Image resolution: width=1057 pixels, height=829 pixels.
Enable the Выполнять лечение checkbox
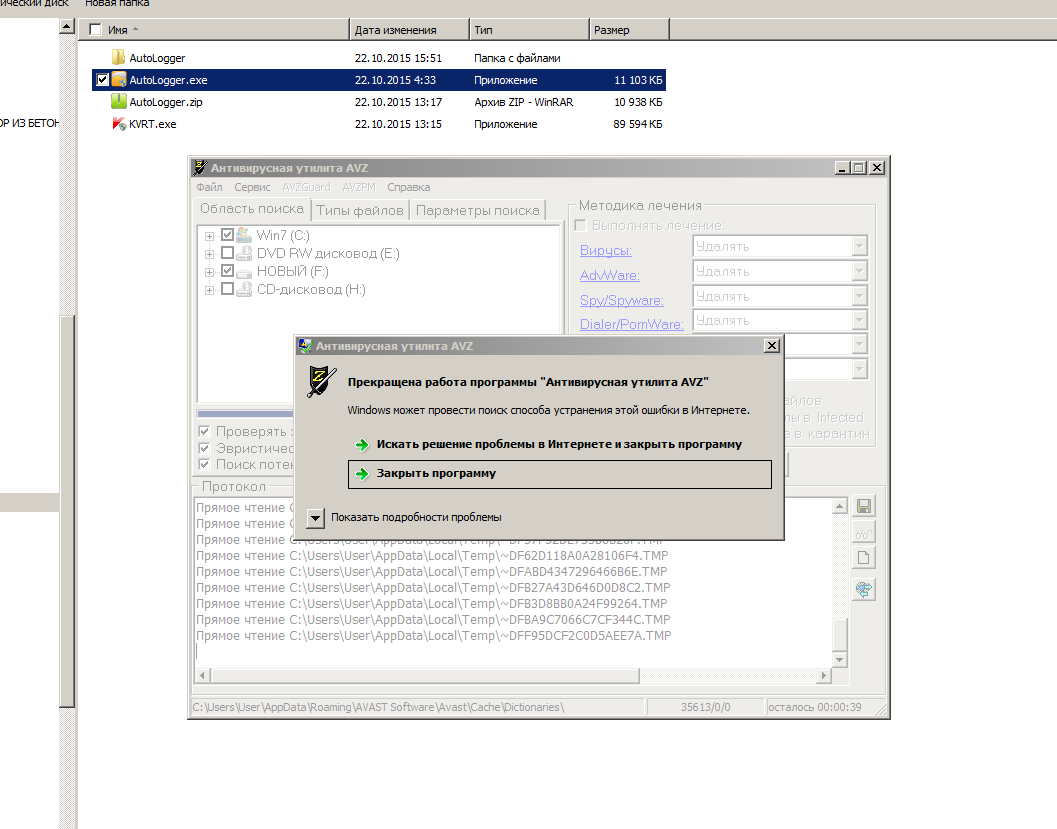[x=580, y=226]
